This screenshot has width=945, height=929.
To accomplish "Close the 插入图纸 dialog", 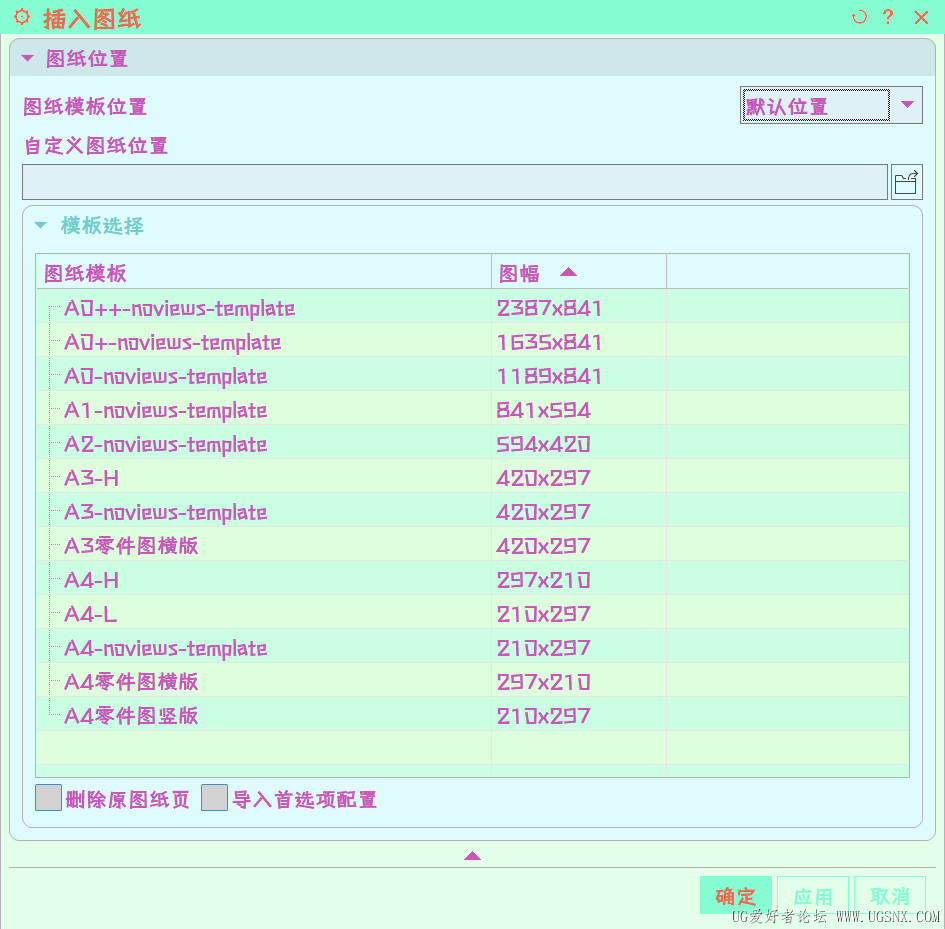I will pyautogui.click(x=921, y=17).
